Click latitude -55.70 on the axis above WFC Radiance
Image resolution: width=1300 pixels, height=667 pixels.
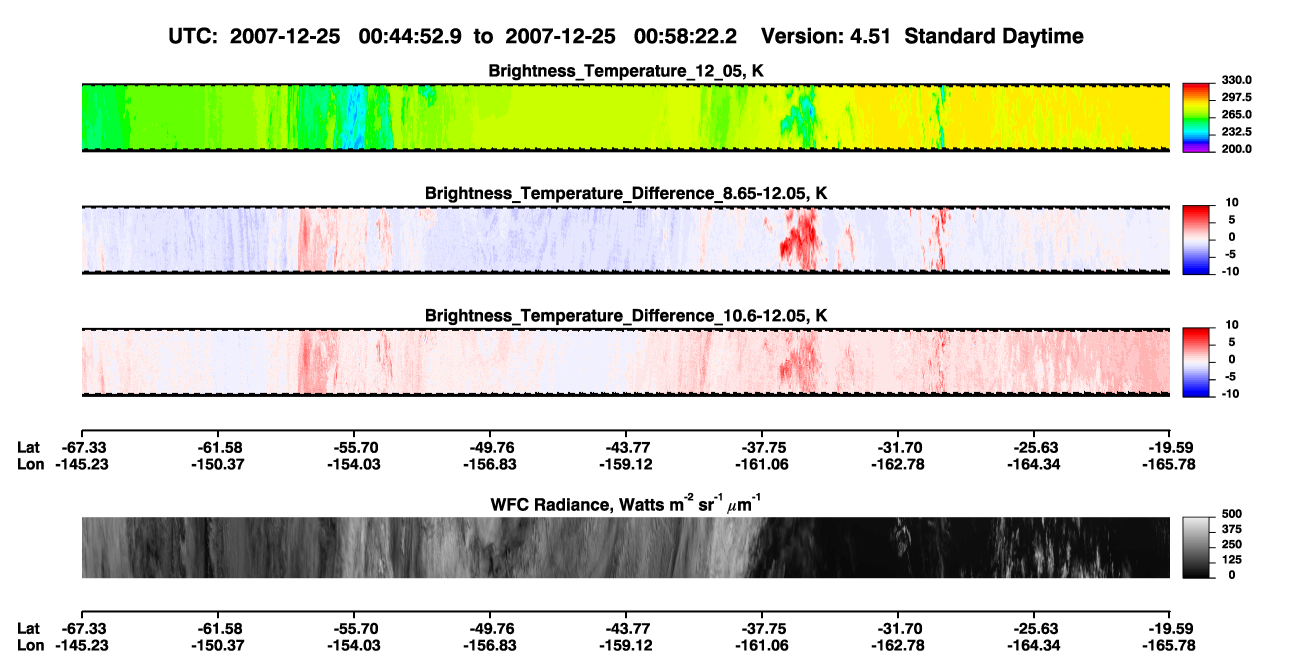pos(353,448)
